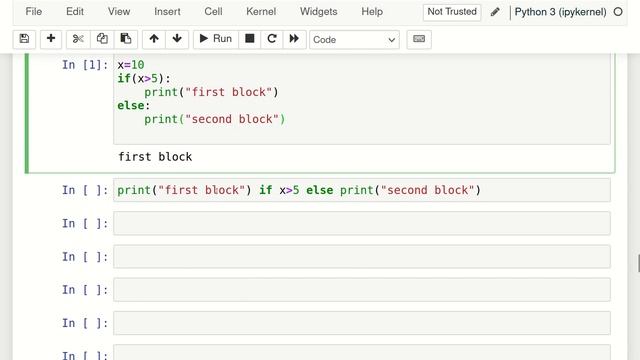Run the selected cell
This screenshot has height=360, width=640.
216,39
